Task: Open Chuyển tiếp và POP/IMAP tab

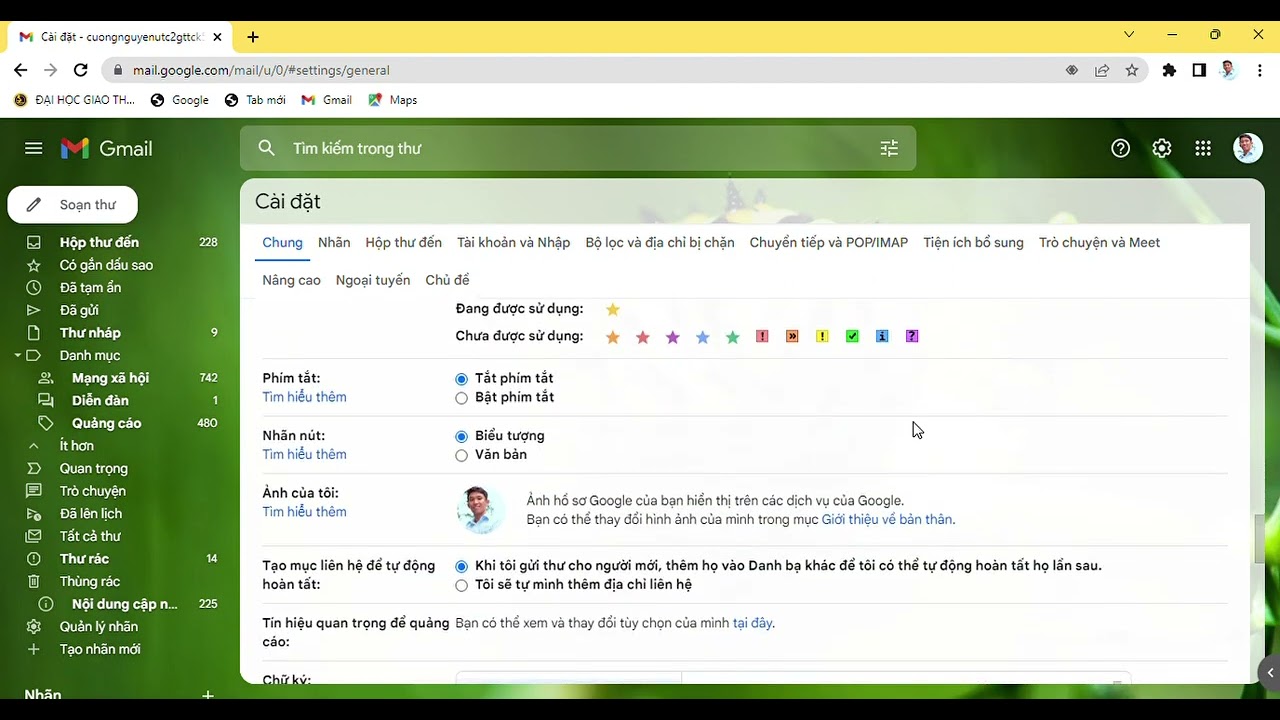Action: (829, 242)
